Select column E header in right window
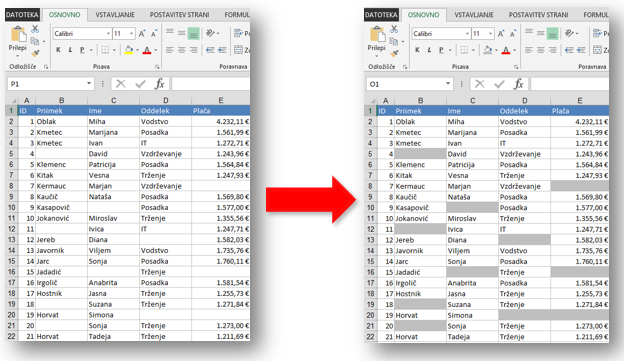624x361 pixels. click(579, 100)
